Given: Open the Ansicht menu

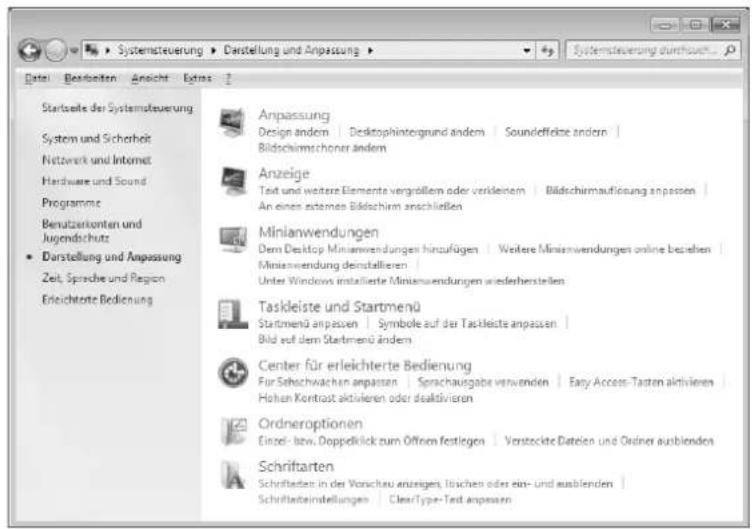Looking at the screenshot, I should pyautogui.click(x=150, y=78).
